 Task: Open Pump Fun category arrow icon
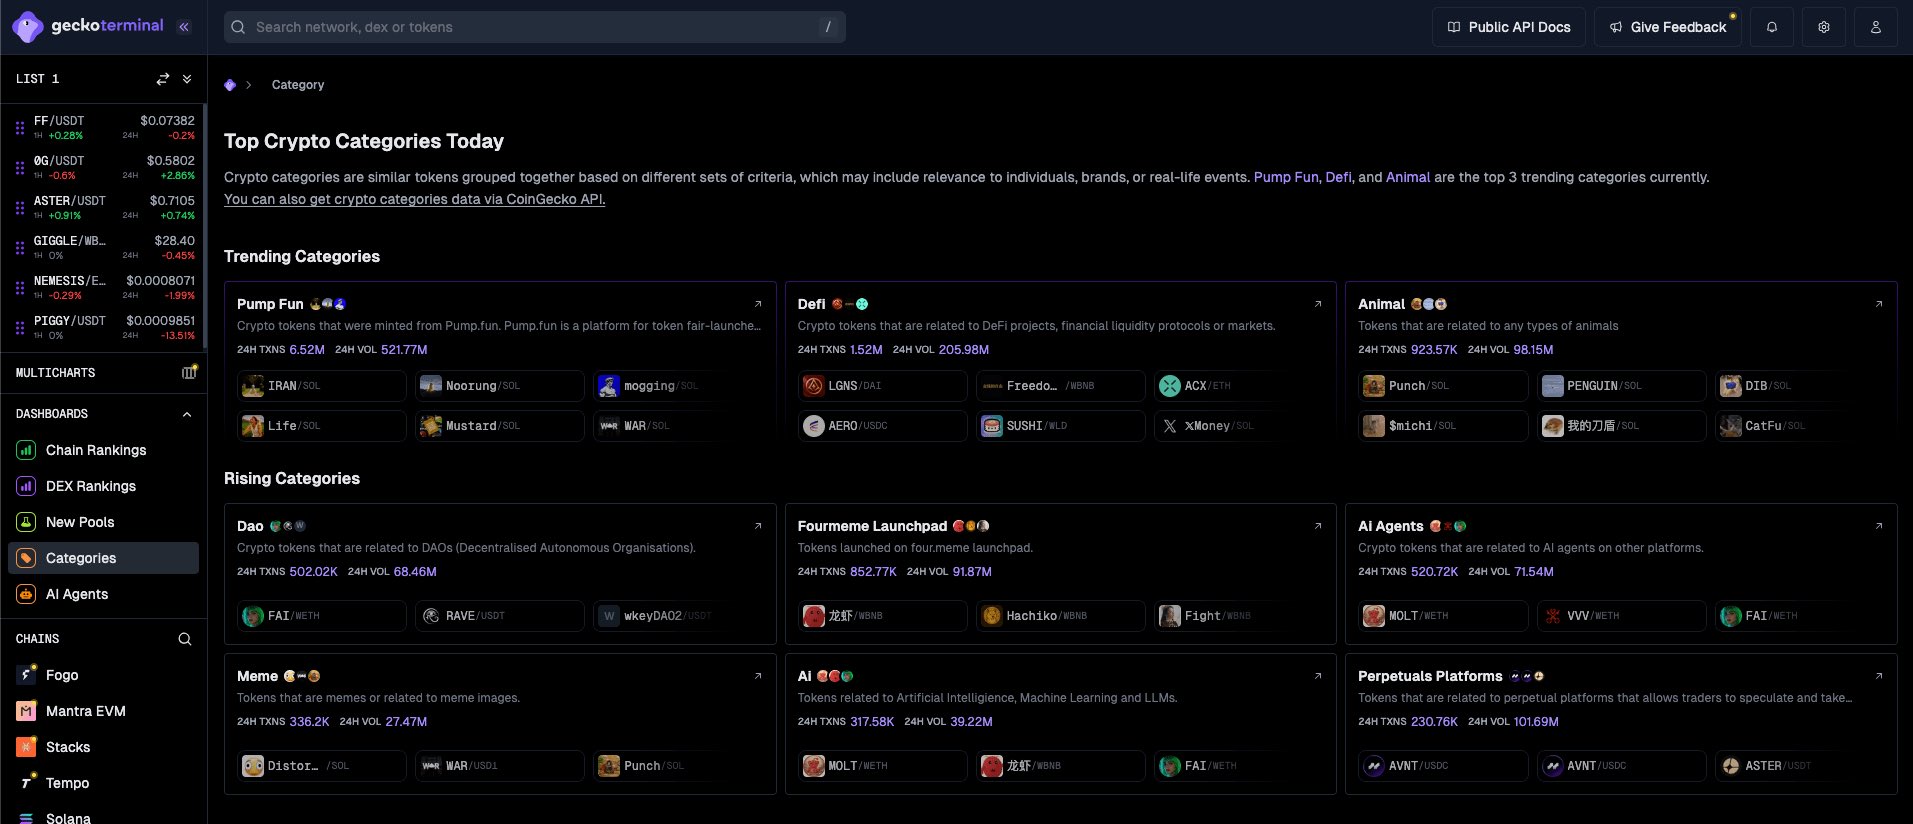758,304
